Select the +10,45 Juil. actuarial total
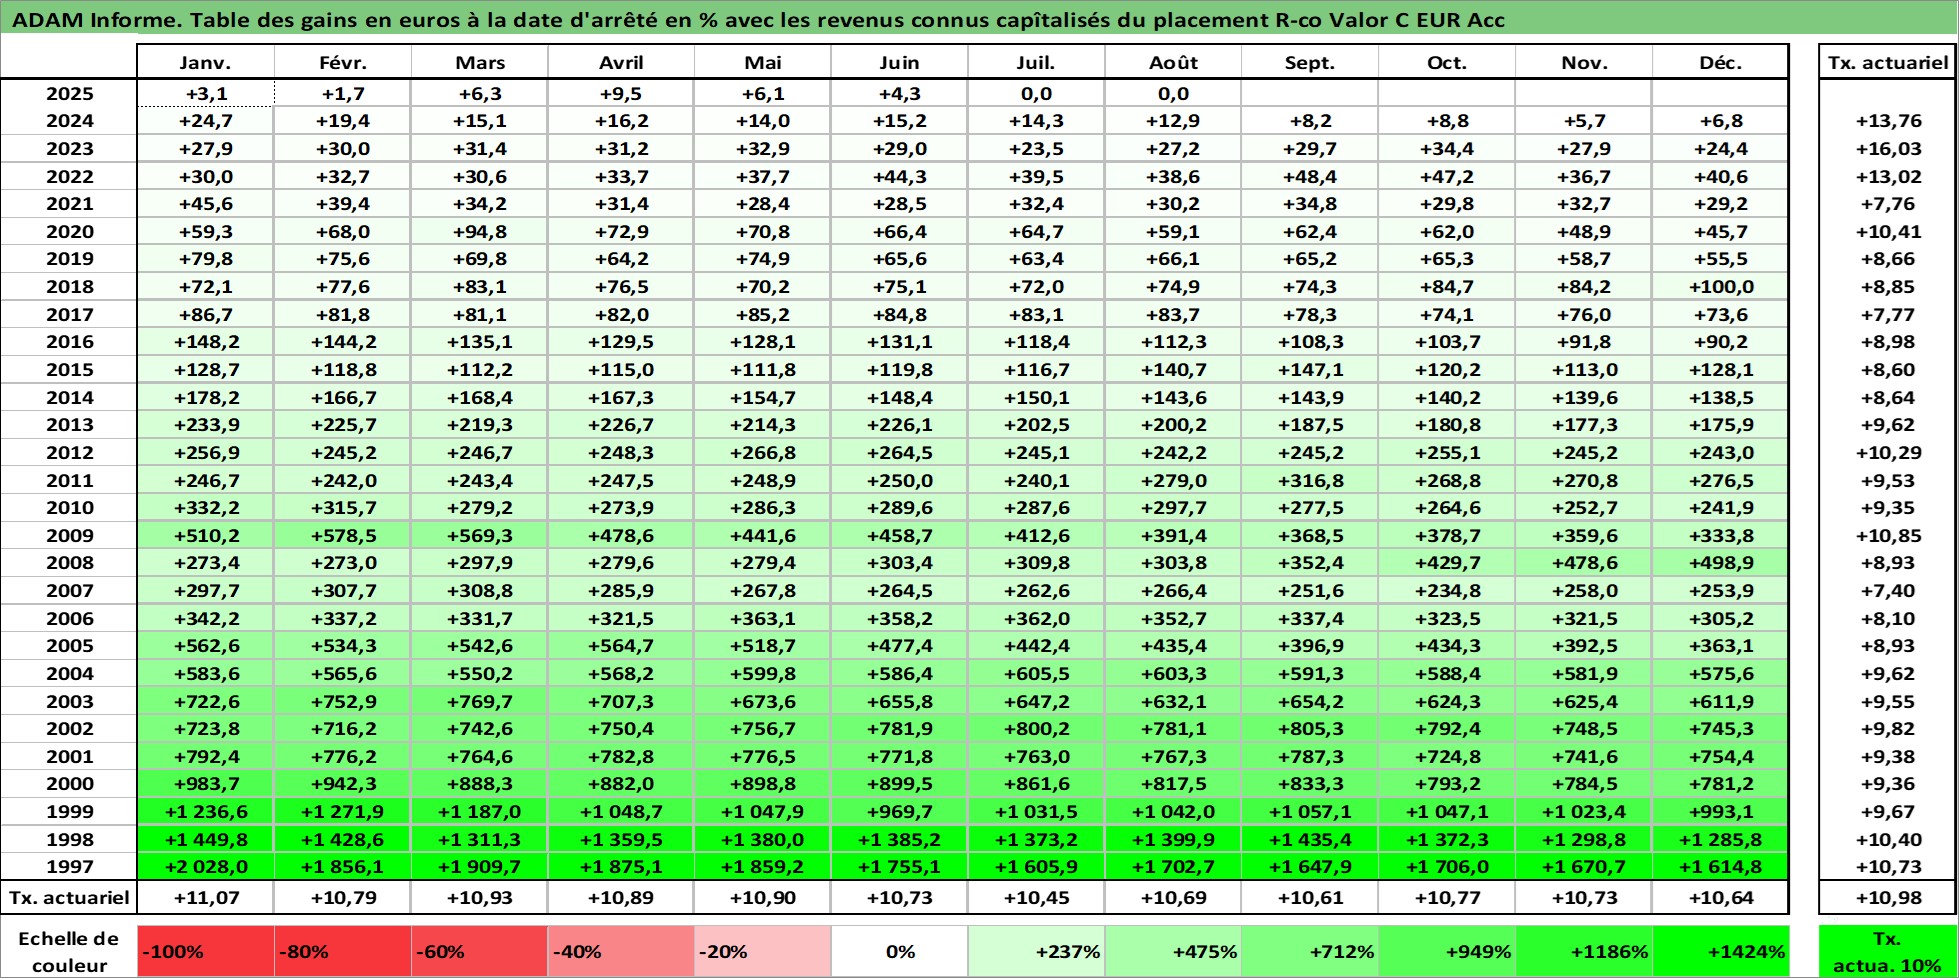Screen dimensions: 1959x978 click(1036, 898)
